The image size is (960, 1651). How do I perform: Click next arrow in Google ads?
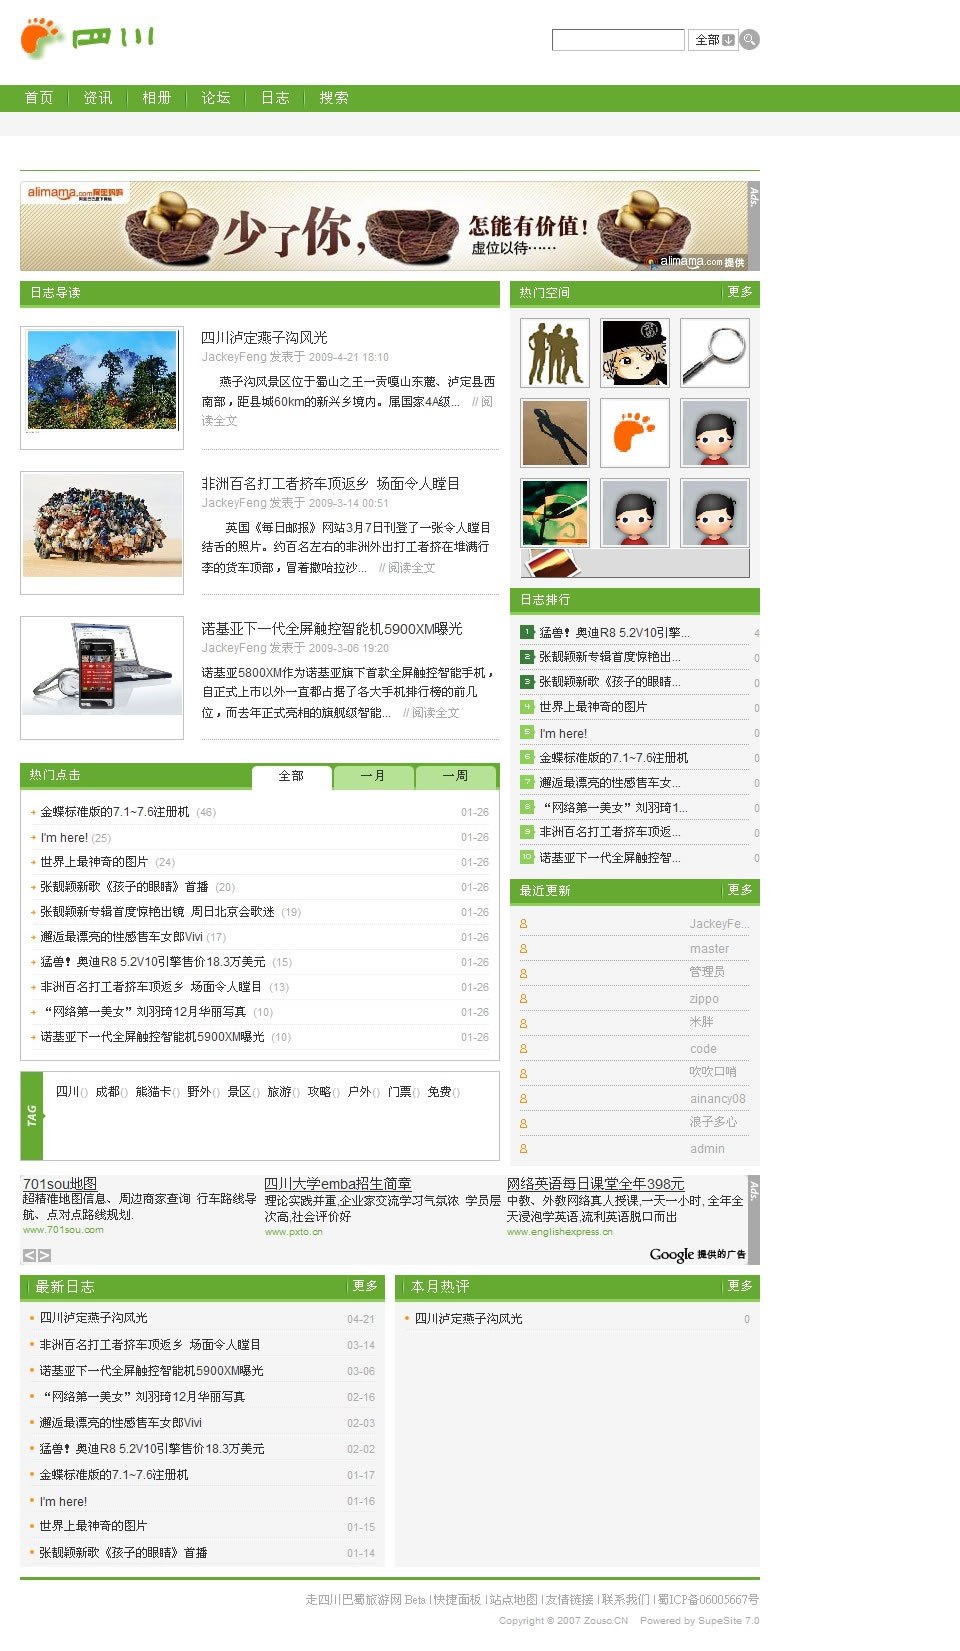click(x=44, y=1255)
